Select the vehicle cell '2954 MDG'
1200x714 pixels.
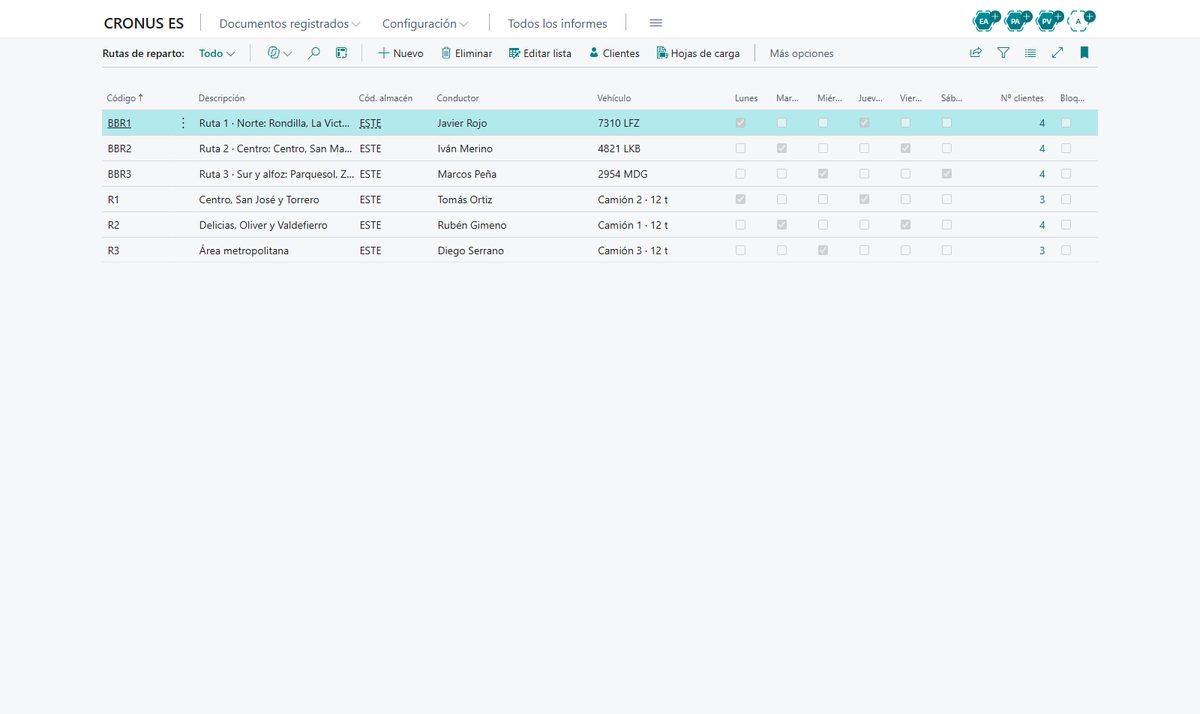[623, 174]
